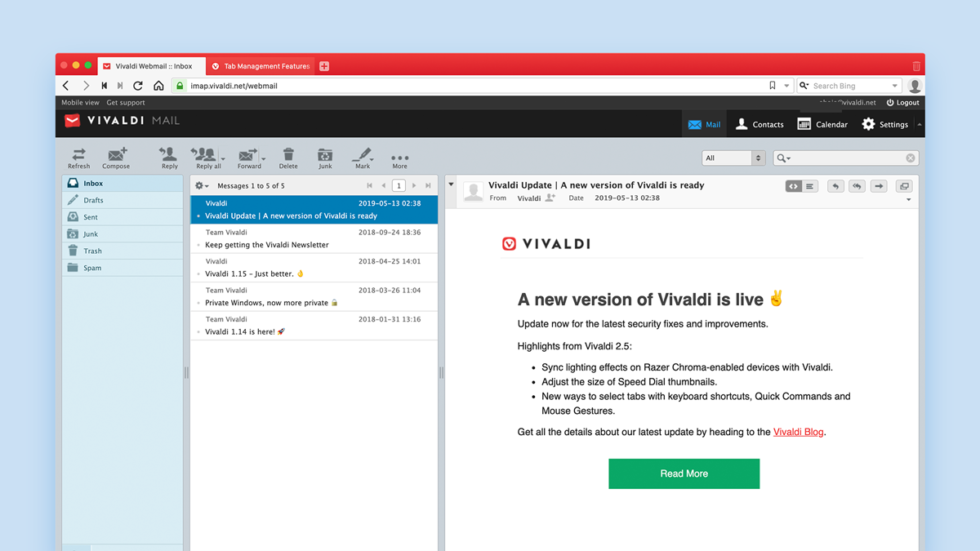Open the Vivaldi Blog link
The width and height of the screenshot is (980, 551).
tap(798, 432)
